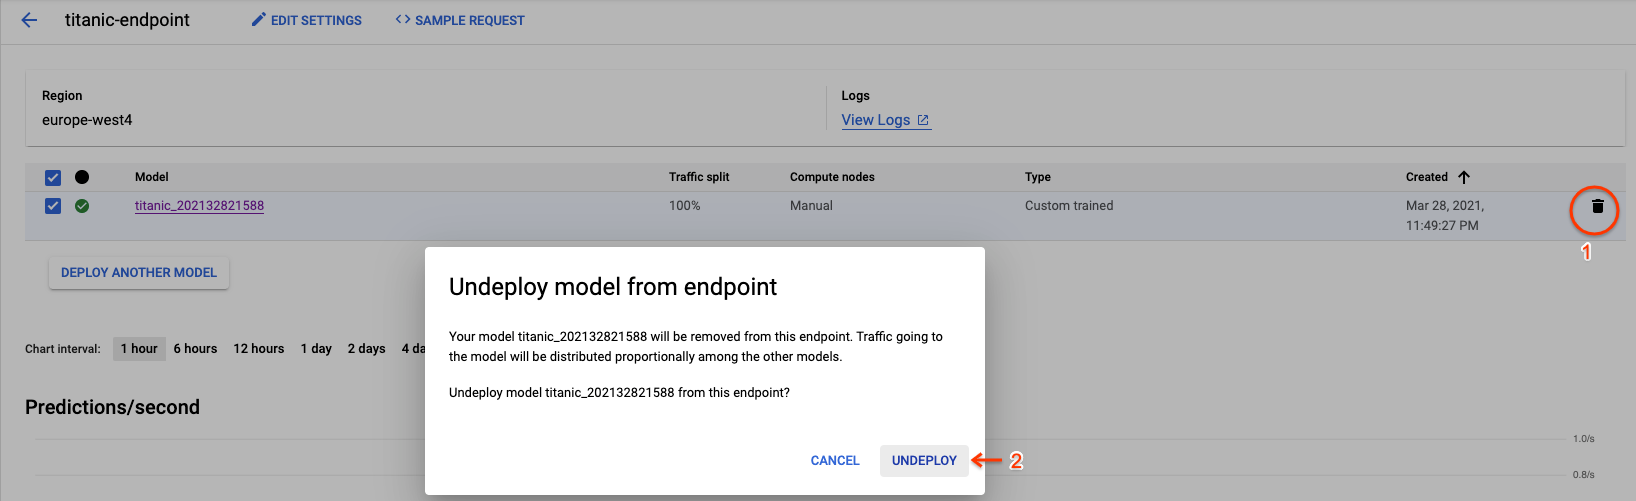Click the trash icon to undeploy model
Screen dimensions: 1636x501
pos(1597,207)
